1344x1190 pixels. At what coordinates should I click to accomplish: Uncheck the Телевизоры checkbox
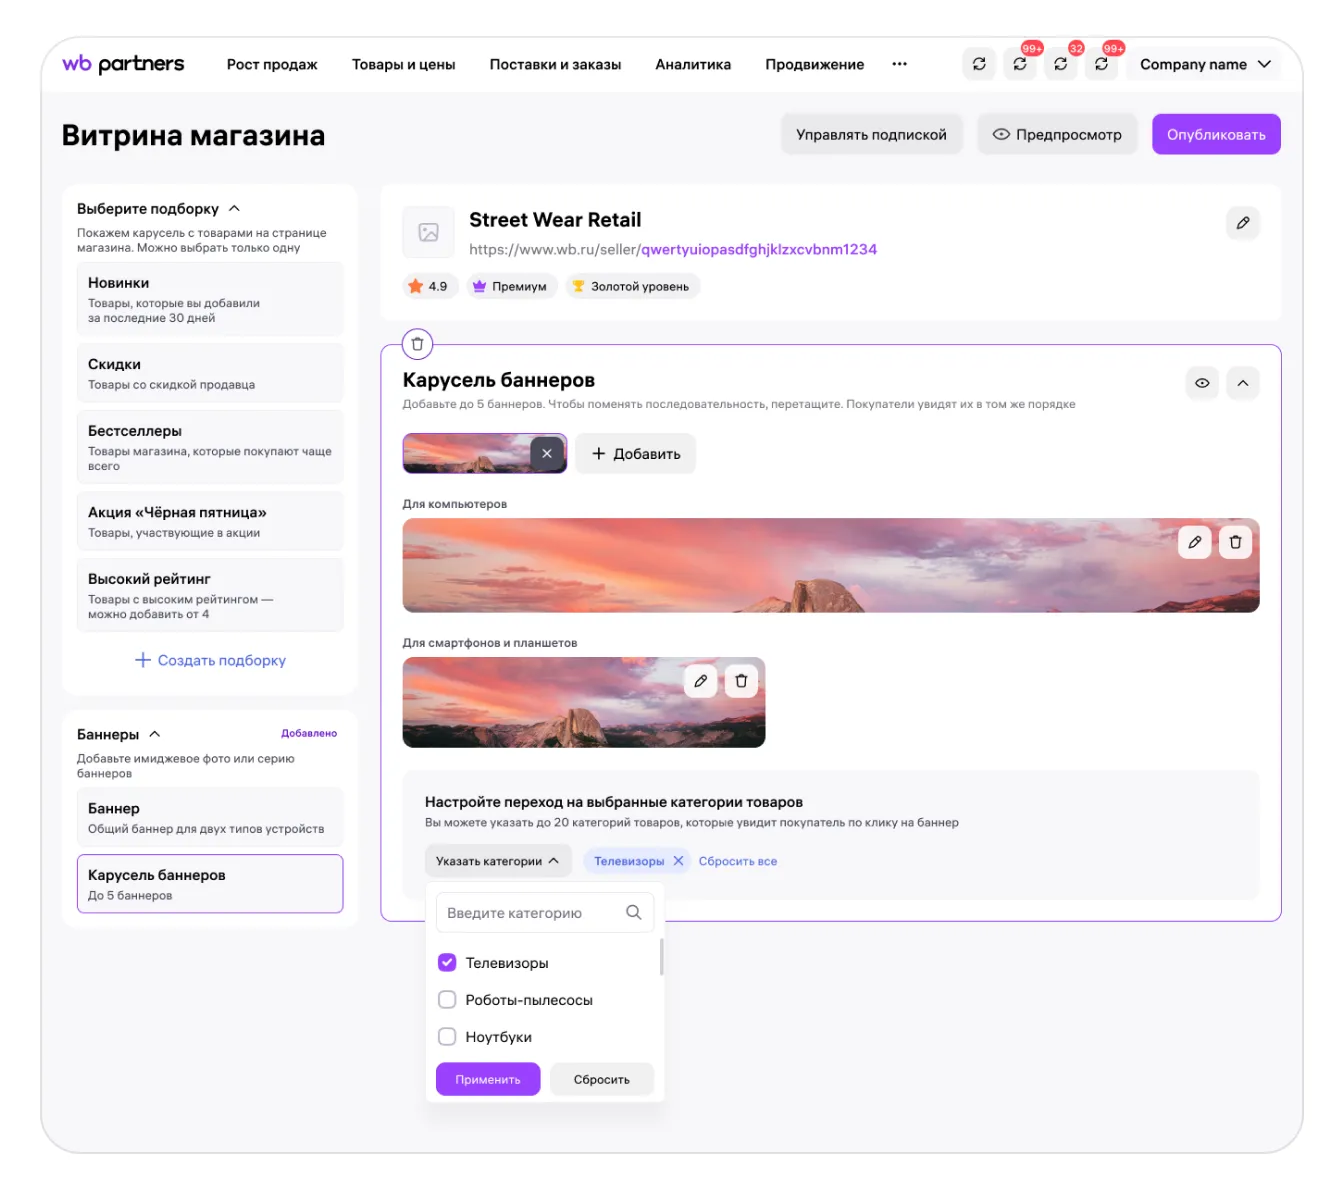447,962
